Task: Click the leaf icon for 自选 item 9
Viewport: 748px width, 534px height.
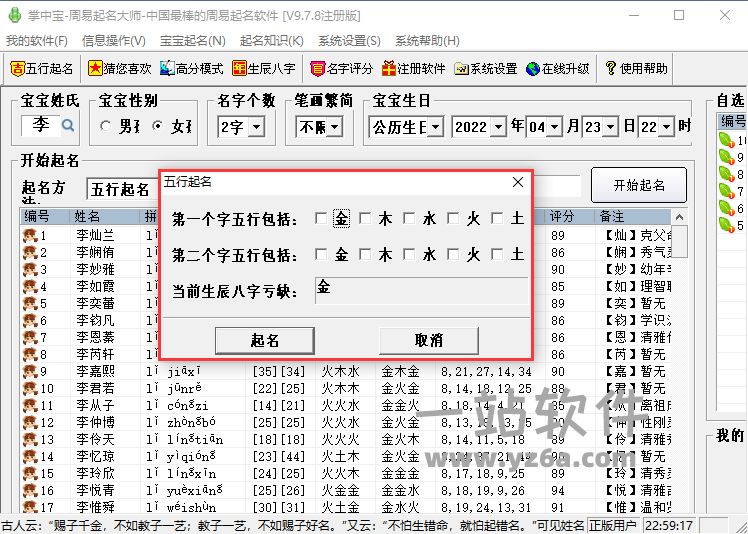Action: point(726,157)
